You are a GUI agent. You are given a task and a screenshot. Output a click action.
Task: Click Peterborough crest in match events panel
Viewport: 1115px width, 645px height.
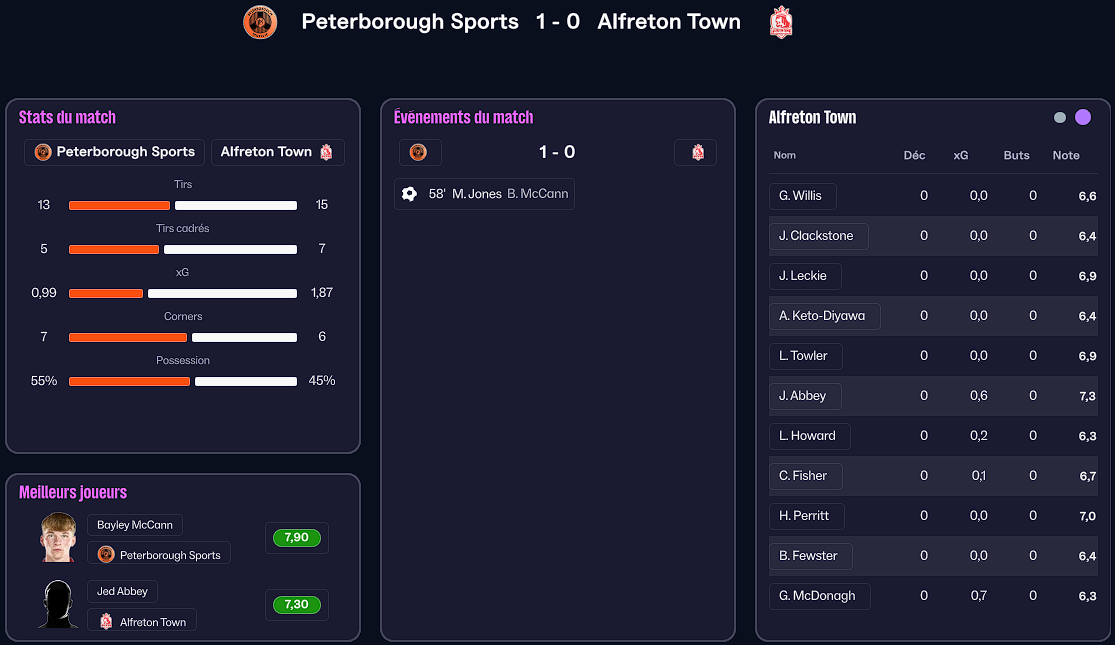tap(419, 152)
